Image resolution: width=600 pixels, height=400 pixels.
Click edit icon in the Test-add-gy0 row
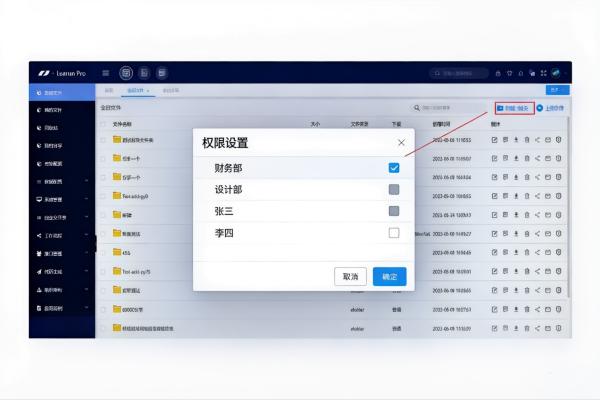click(x=494, y=196)
